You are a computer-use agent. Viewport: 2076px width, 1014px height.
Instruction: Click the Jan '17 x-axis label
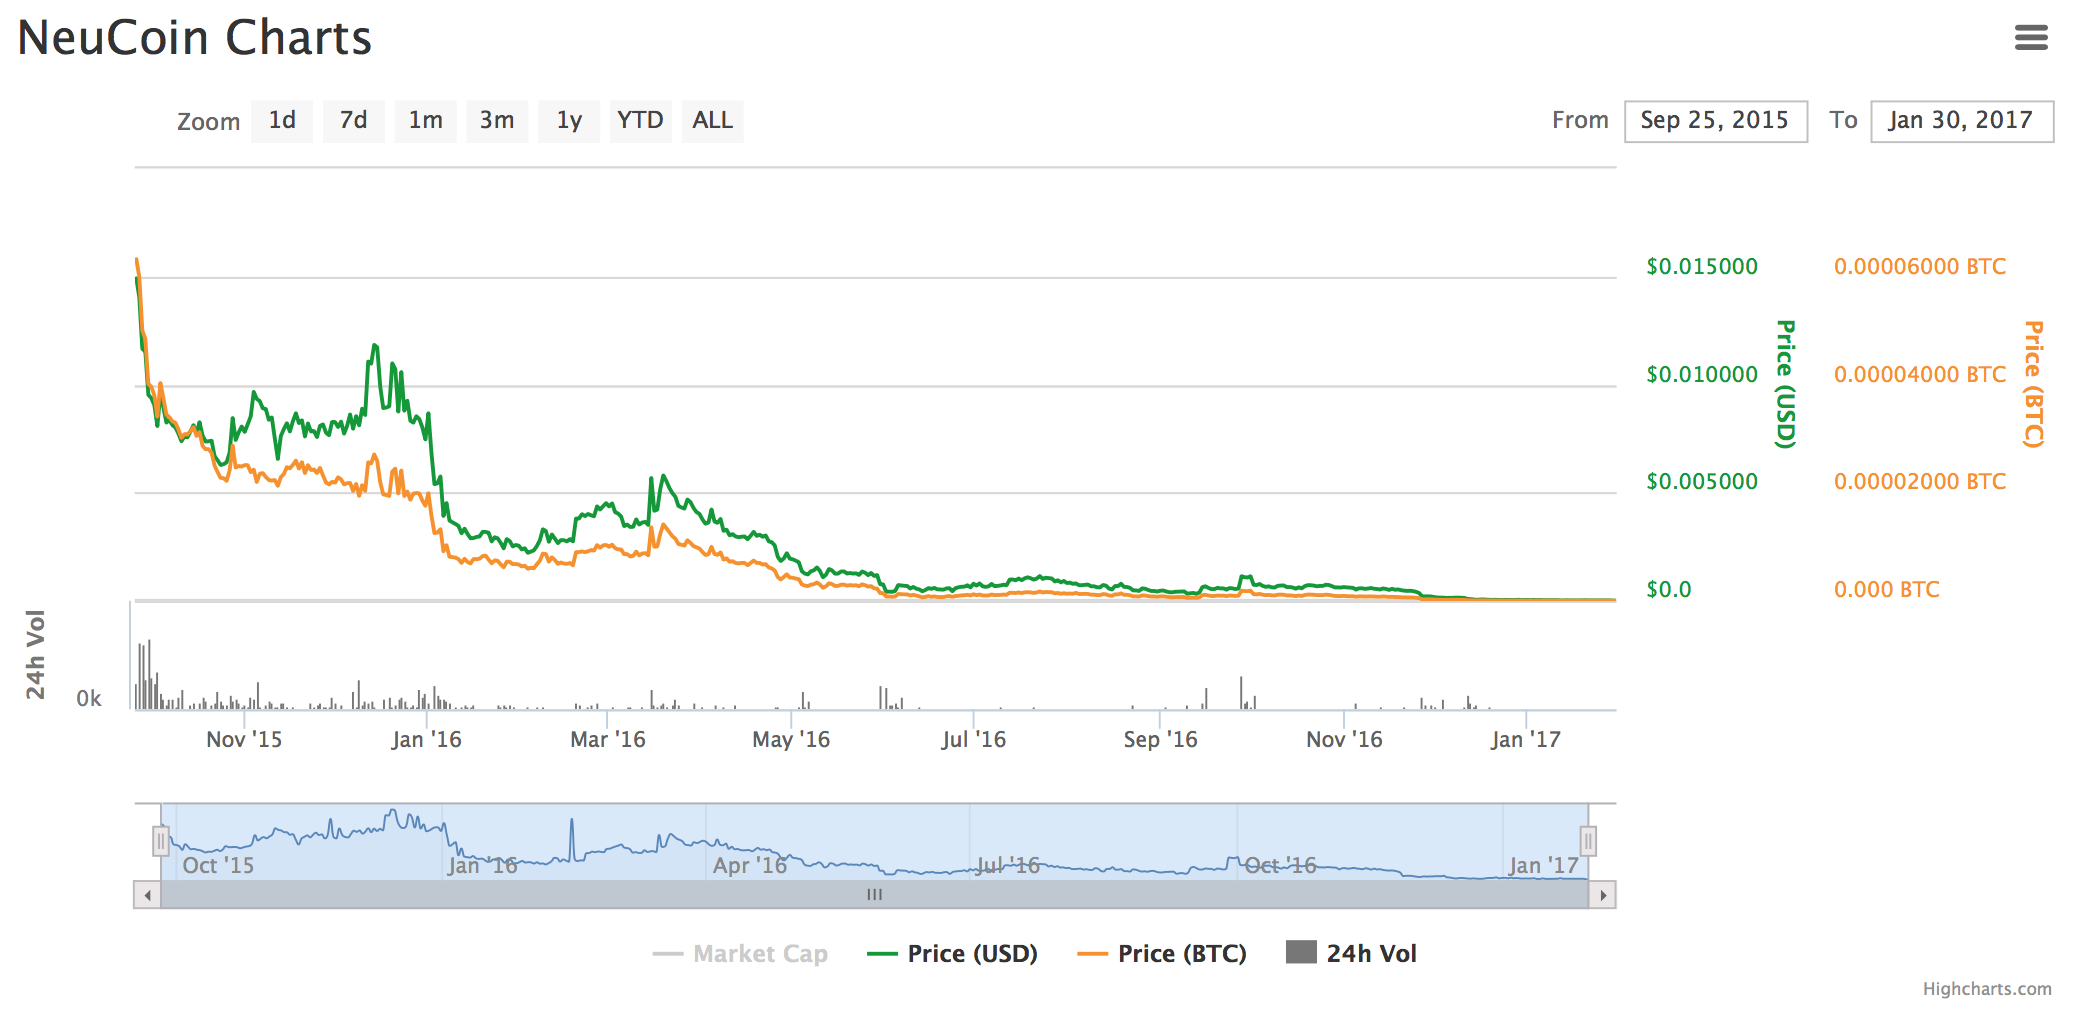(x=1525, y=739)
